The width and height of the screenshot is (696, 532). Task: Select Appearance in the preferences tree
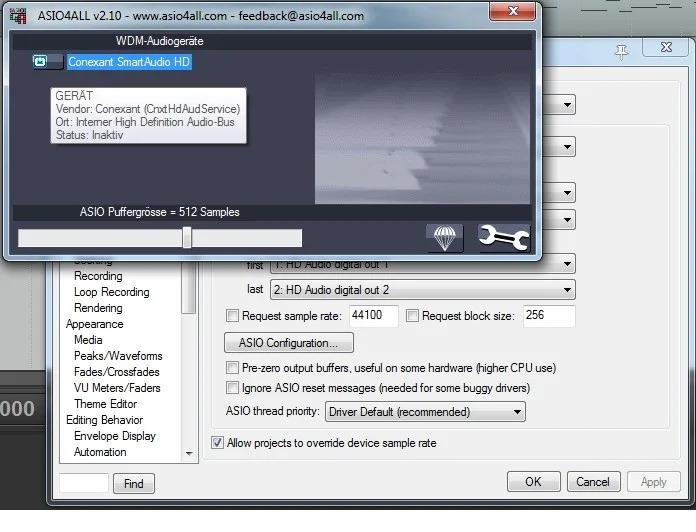95,324
